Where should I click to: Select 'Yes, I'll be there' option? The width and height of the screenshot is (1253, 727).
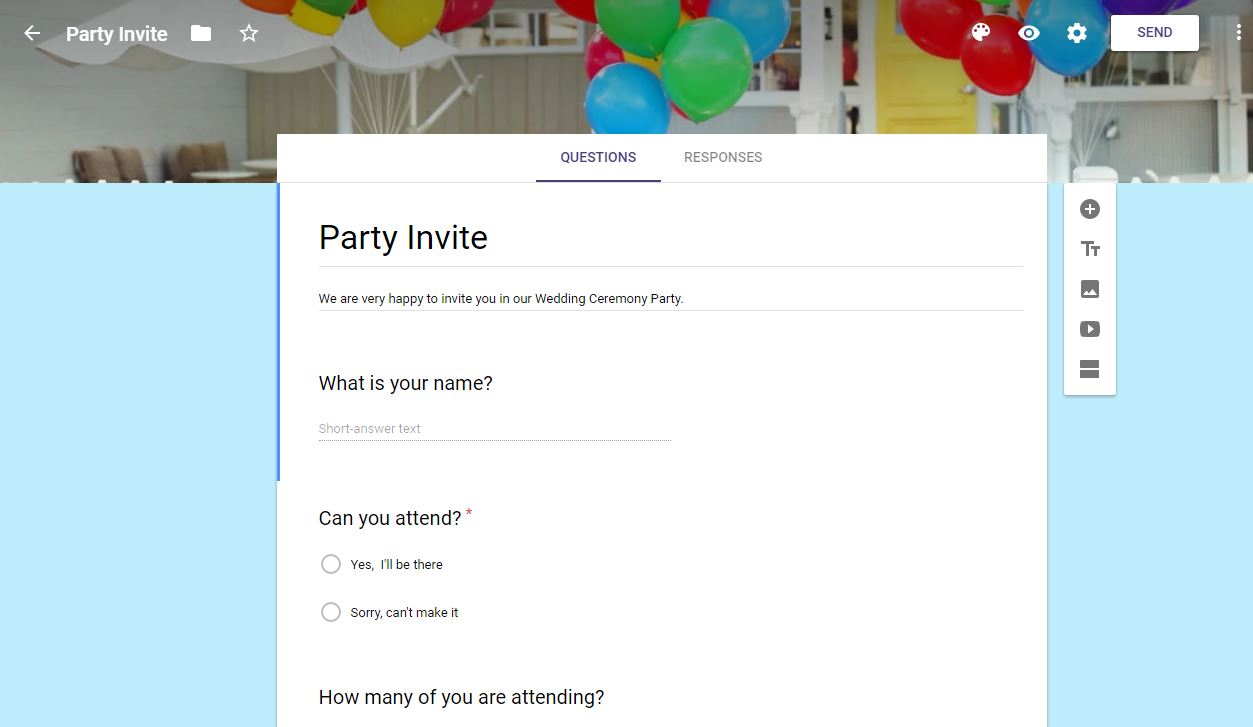point(331,564)
